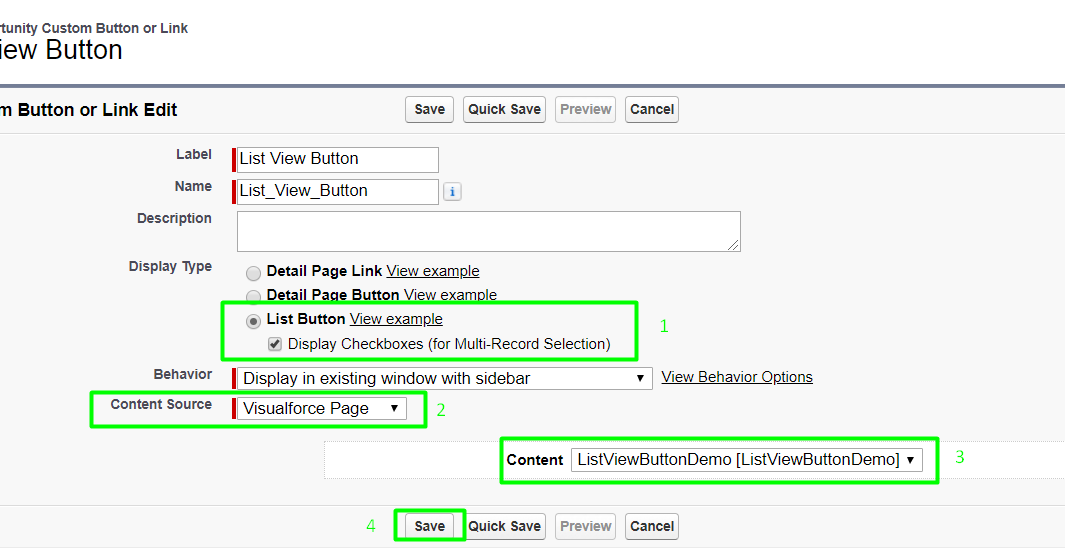Select the Detail Page Link radio button
The image size is (1065, 559).
coord(254,273)
